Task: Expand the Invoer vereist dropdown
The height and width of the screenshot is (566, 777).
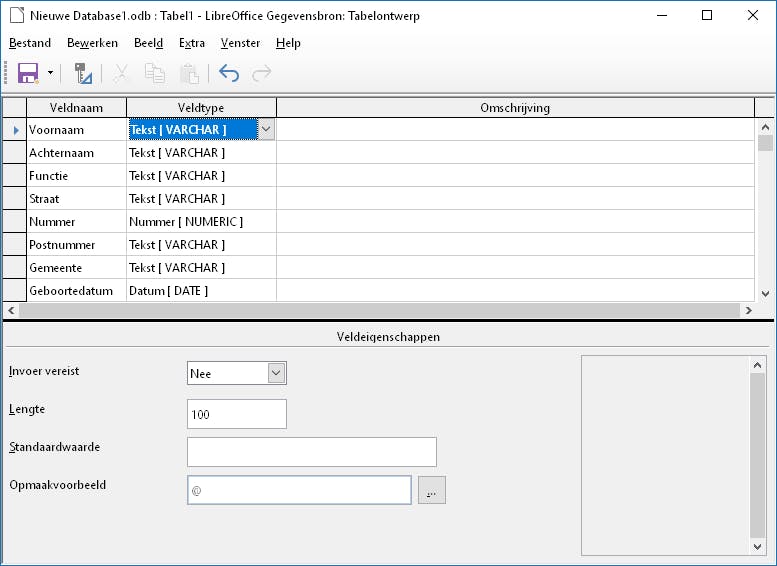Action: pyautogui.click(x=277, y=373)
